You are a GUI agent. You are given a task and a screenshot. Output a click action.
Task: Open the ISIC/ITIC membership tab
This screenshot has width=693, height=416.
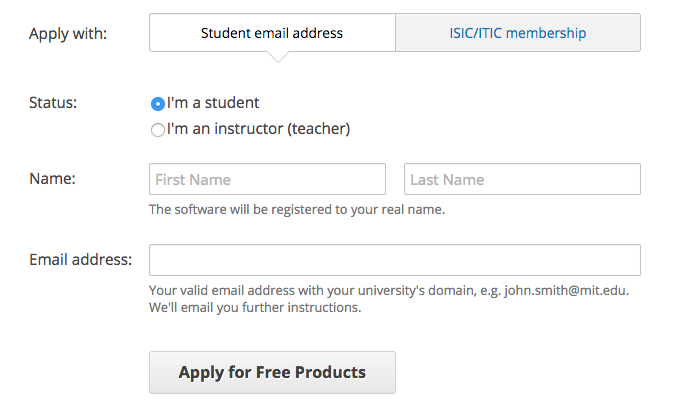coord(517,33)
